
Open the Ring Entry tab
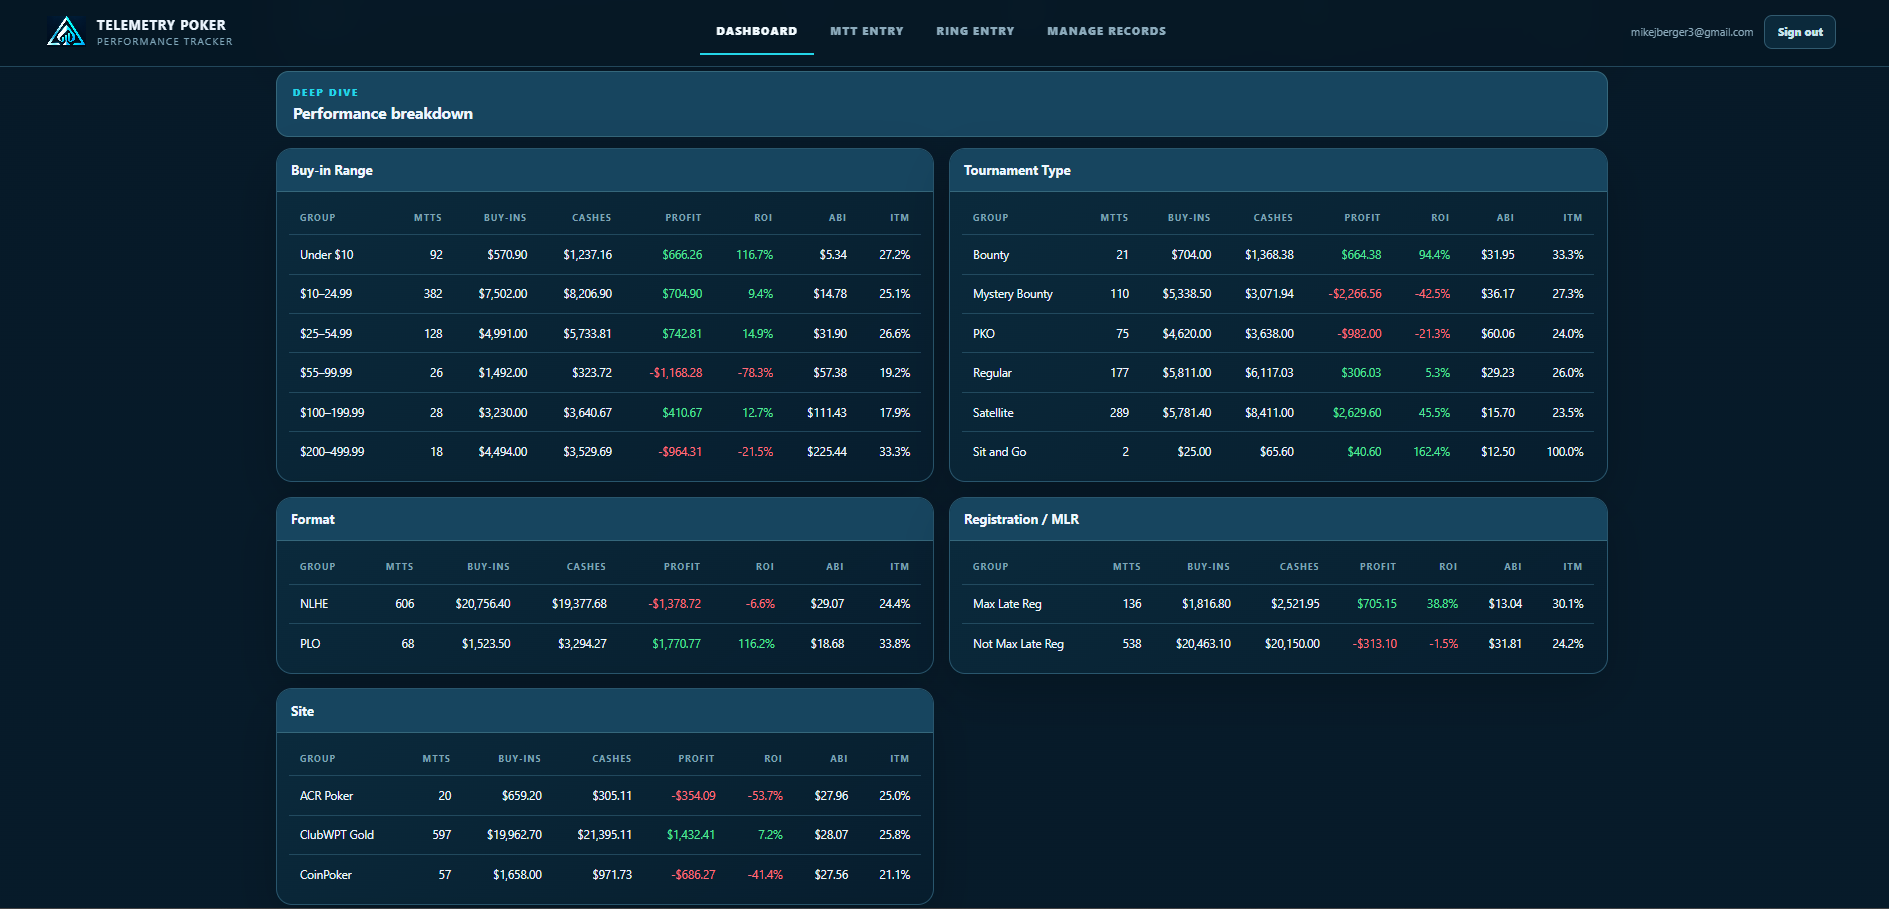point(975,31)
